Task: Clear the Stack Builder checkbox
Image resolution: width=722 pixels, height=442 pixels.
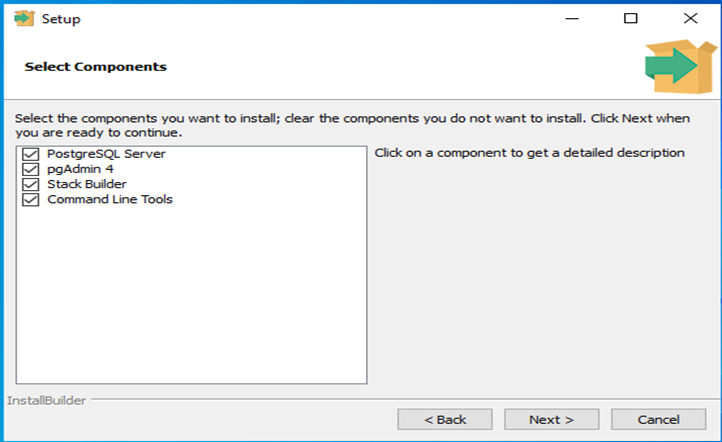Action: [31, 185]
